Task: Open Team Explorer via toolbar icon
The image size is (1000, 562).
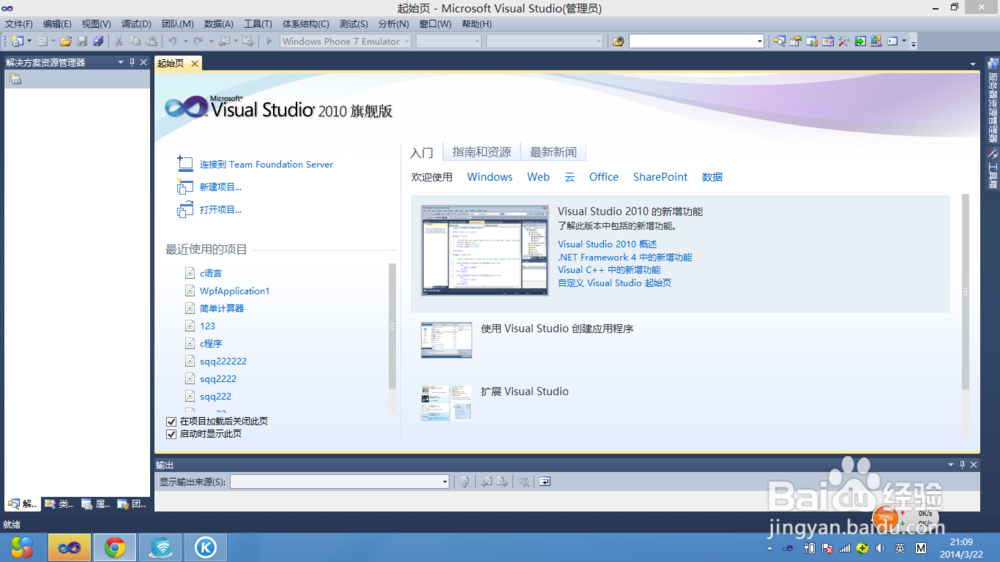Action: point(812,41)
